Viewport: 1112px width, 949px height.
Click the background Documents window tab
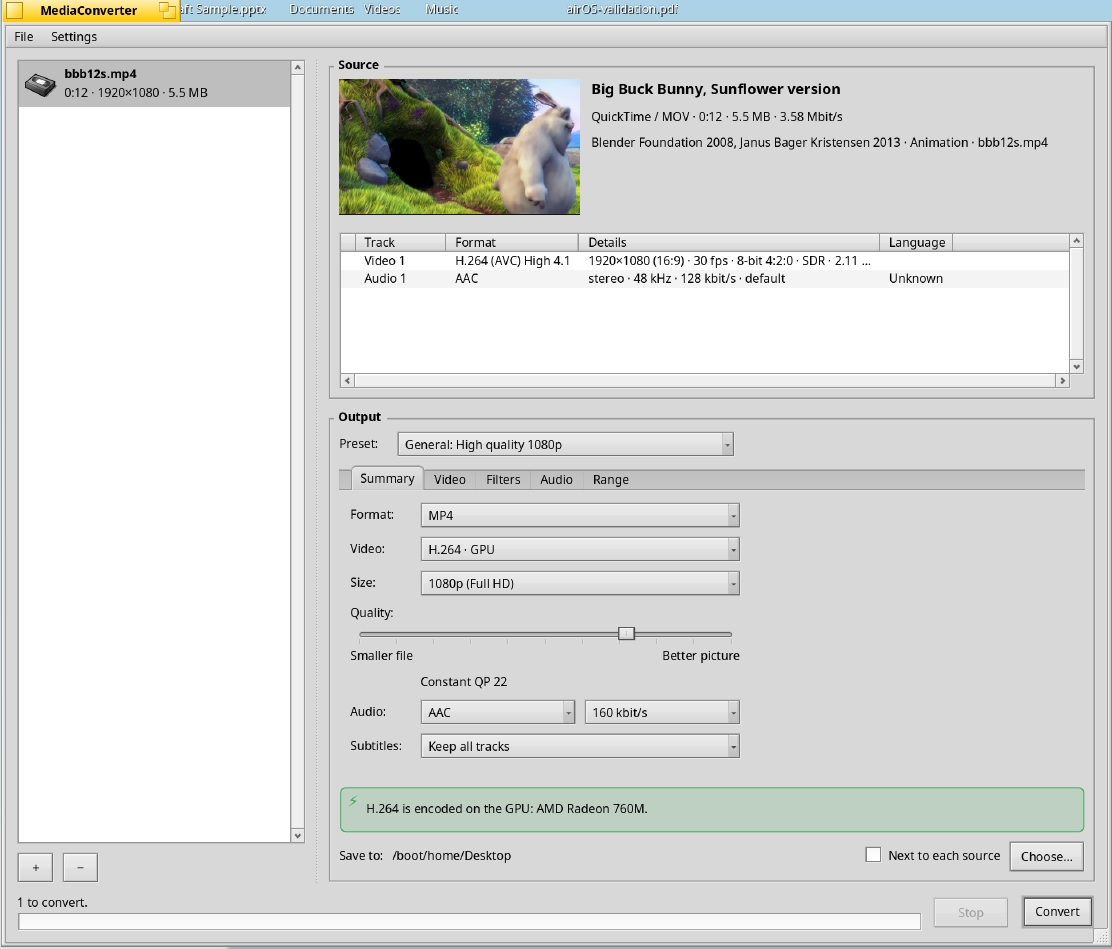pos(321,9)
